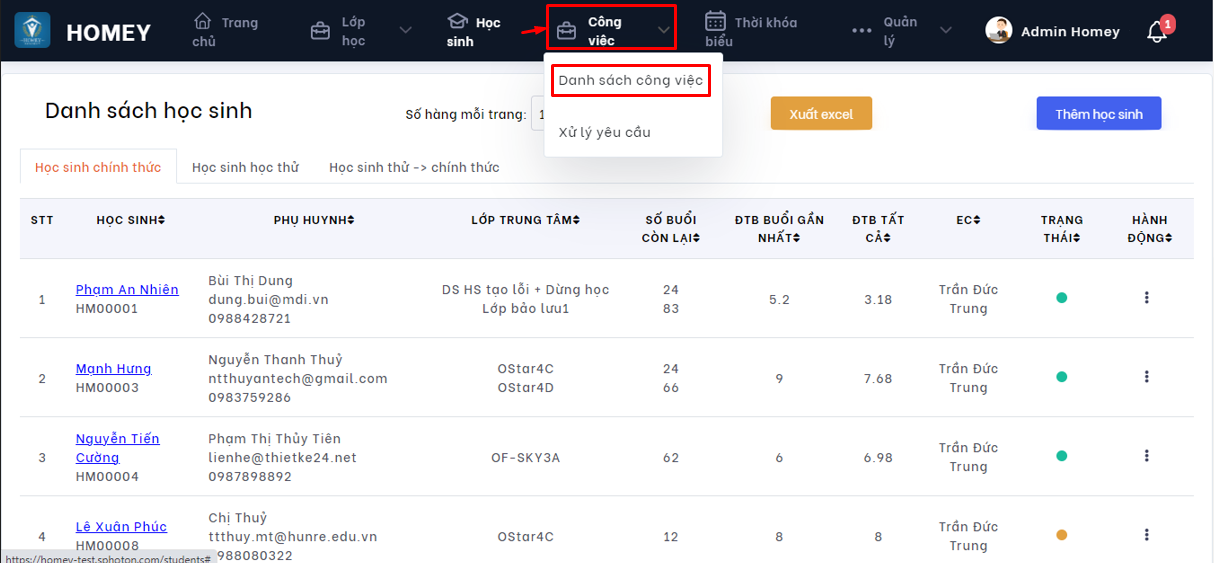This screenshot has width=1214, height=563.
Task: Click the Thêm học sinh button
Action: tap(1098, 114)
